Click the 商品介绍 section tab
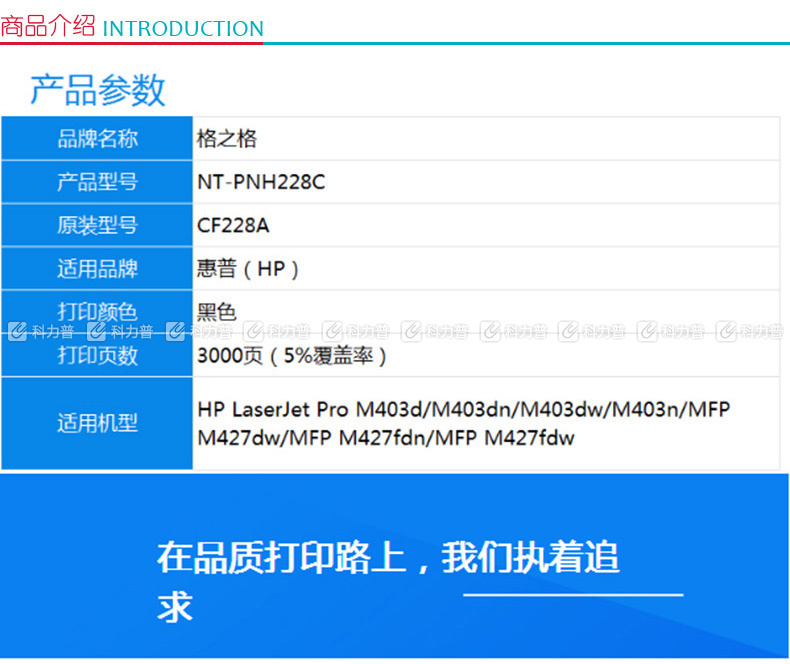The width and height of the screenshot is (790, 664). click(49, 26)
